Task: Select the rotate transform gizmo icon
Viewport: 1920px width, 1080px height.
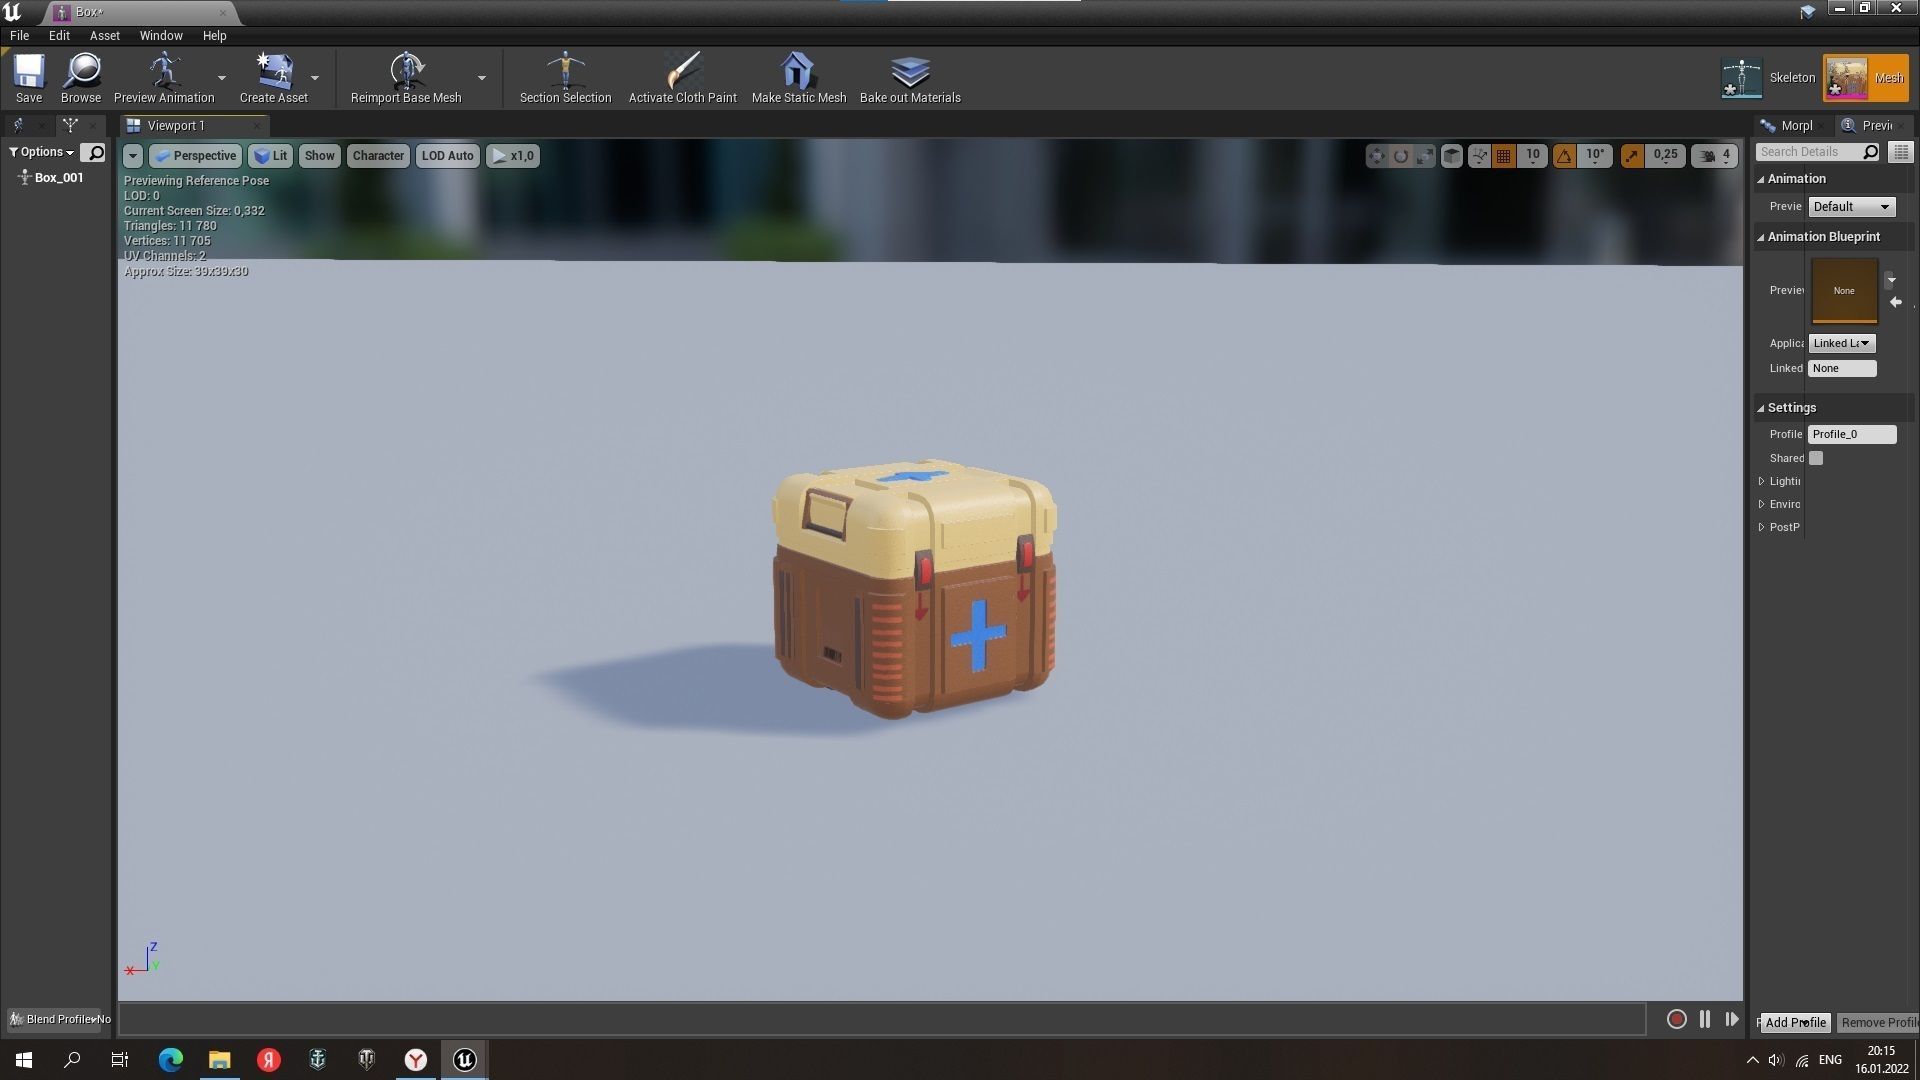Action: 1401,155
